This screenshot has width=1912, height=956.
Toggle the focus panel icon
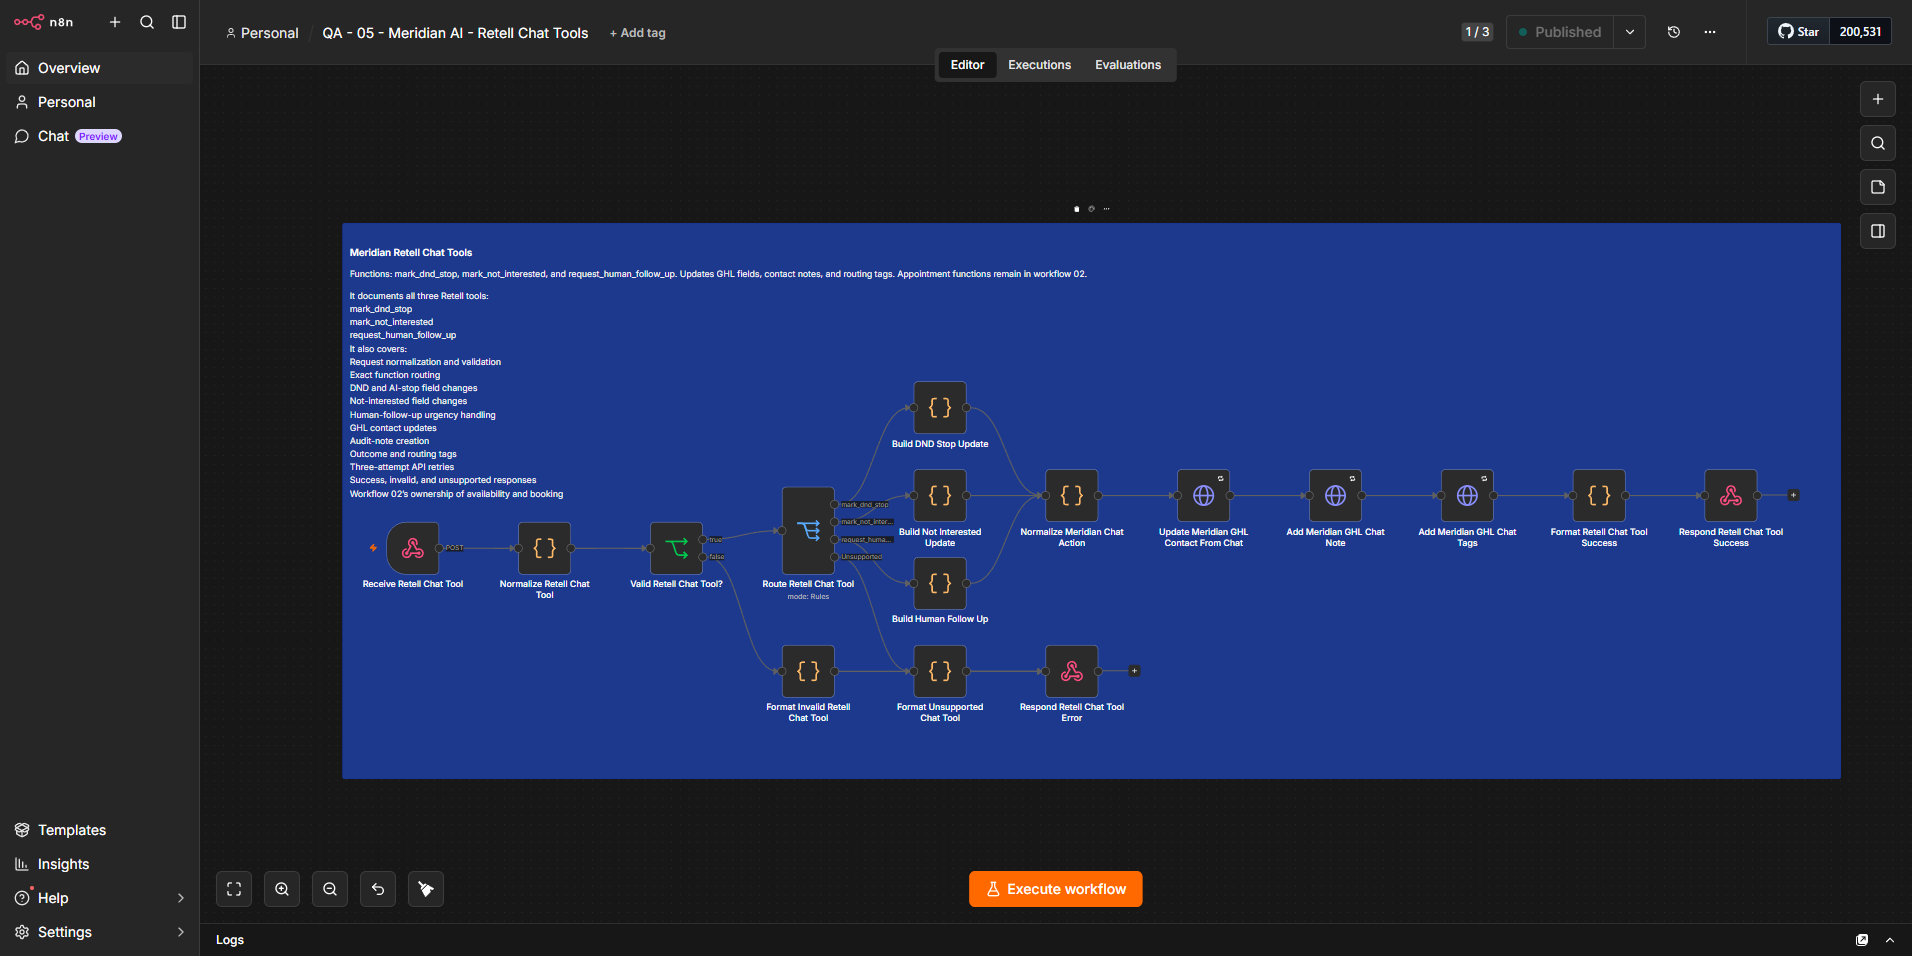coord(1878,231)
